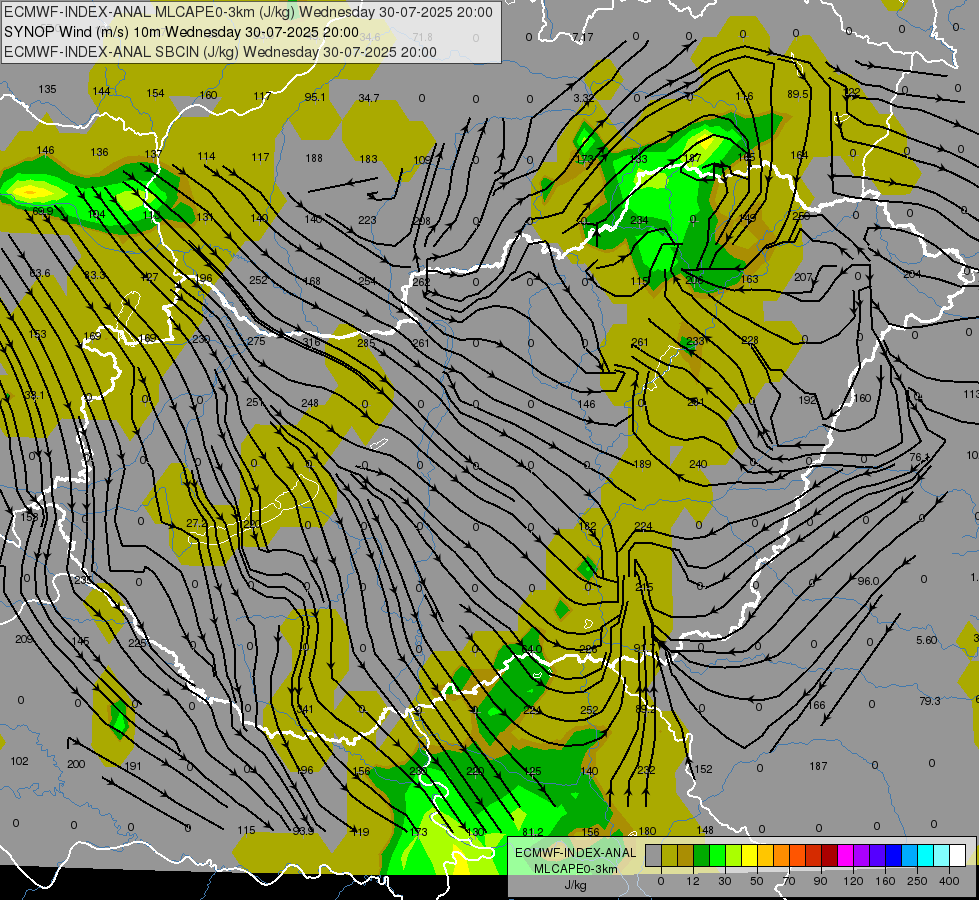This screenshot has height=900, width=979.
Task: Click the pure blue swatch right of the 160 tick
Action: coord(893,856)
